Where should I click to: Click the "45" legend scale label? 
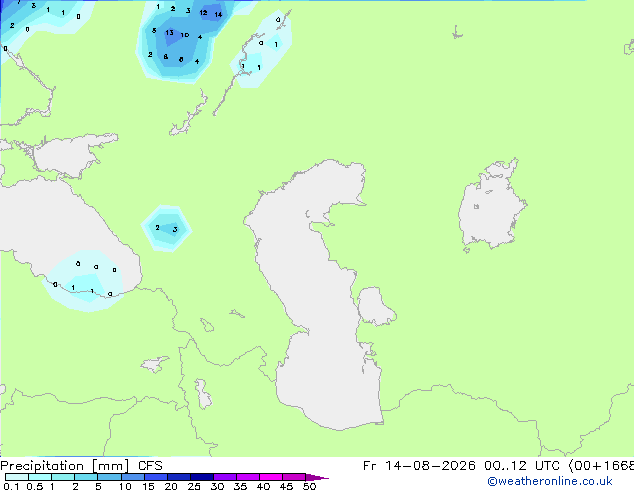286,486
